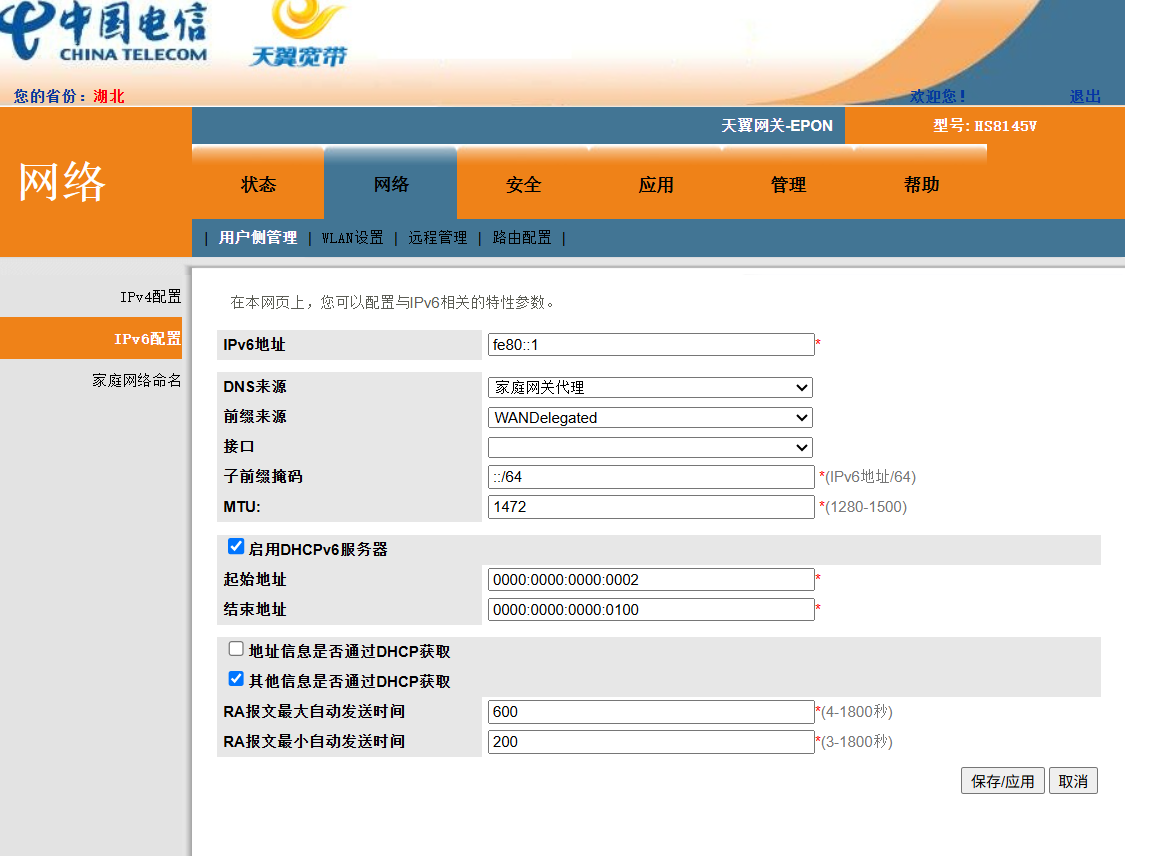Open 家庭网络命名 in sidebar
Viewport: 1151px width, 856px height.
click(137, 380)
